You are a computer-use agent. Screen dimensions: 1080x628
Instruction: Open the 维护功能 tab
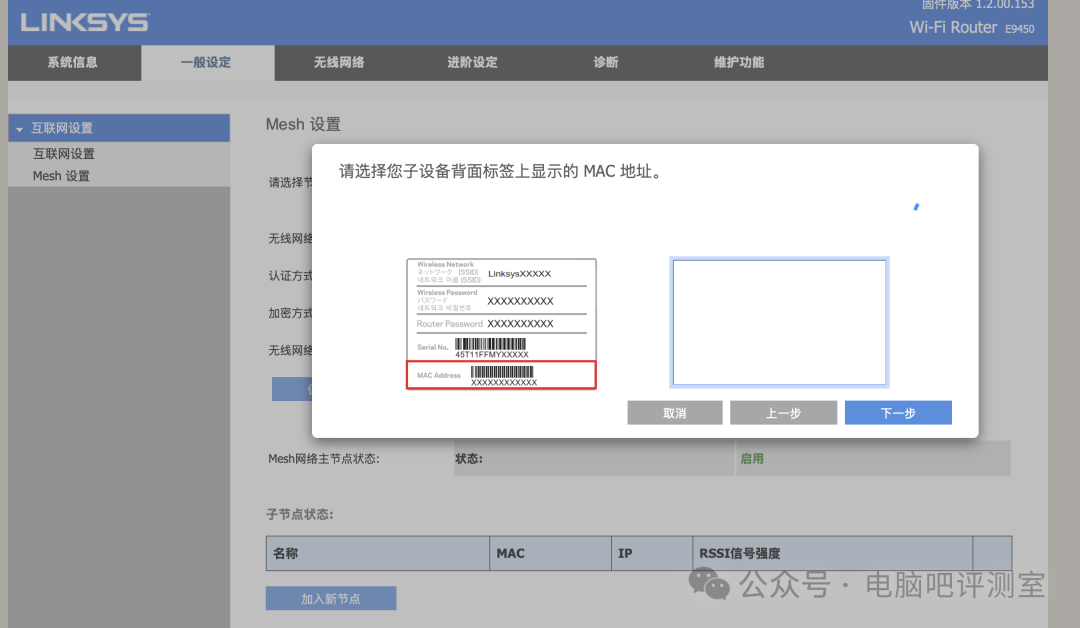[x=739, y=63]
